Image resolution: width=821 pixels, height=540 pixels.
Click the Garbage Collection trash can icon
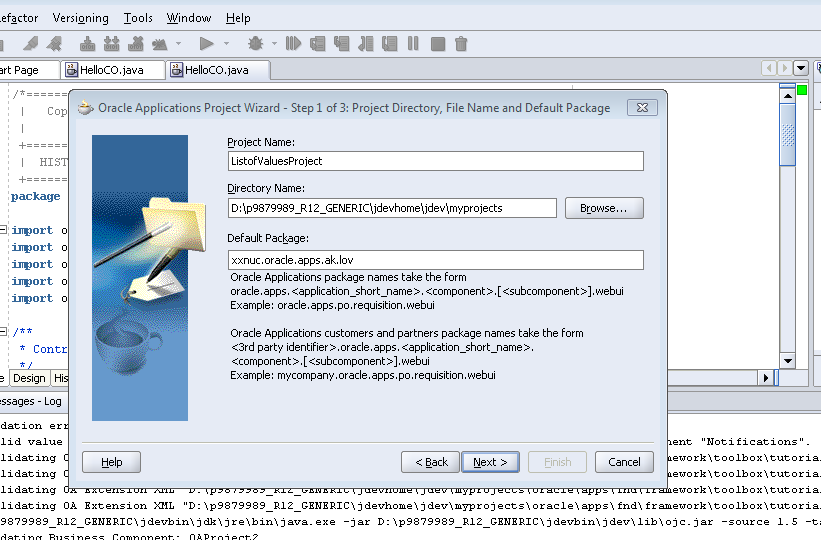click(461, 43)
